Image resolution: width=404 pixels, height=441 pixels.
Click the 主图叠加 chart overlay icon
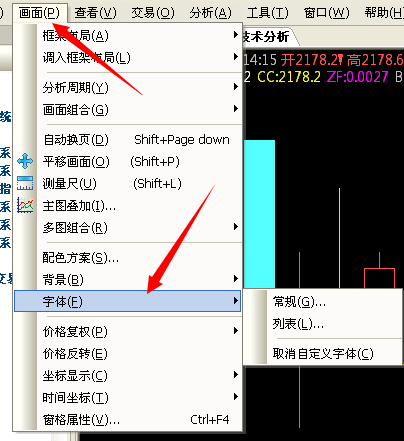coord(25,206)
